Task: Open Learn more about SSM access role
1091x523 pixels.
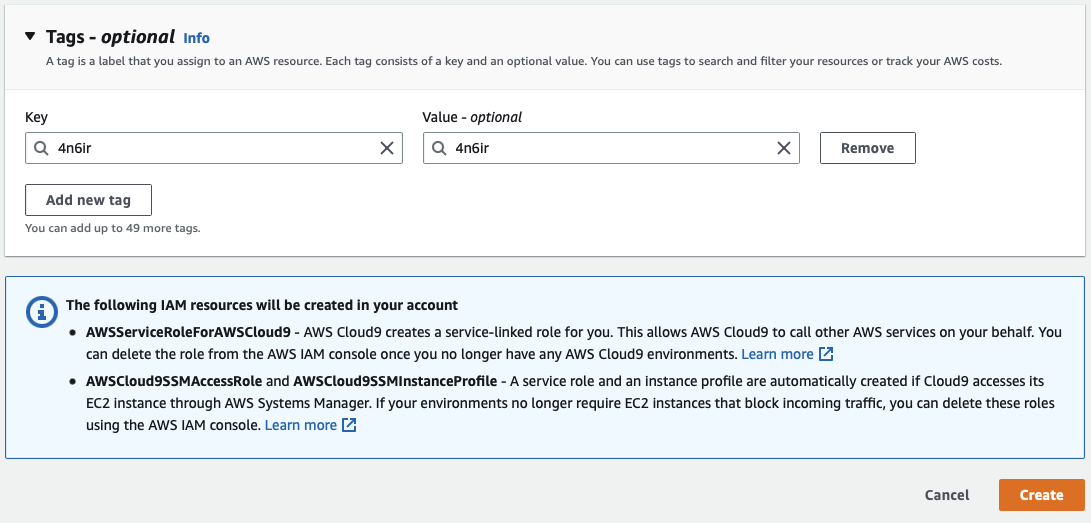Action: [300, 425]
